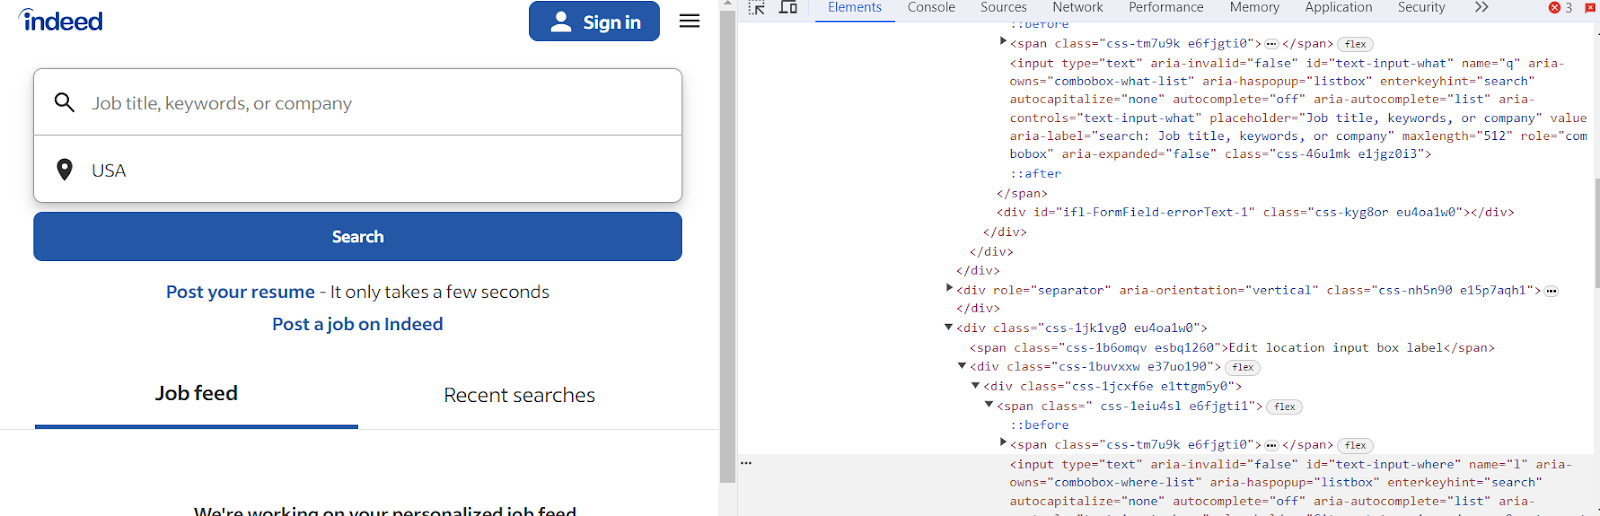This screenshot has height=516, width=1600.
Task: Select the ifl-FormField-errorText-1 div line
Action: click(x=1254, y=212)
